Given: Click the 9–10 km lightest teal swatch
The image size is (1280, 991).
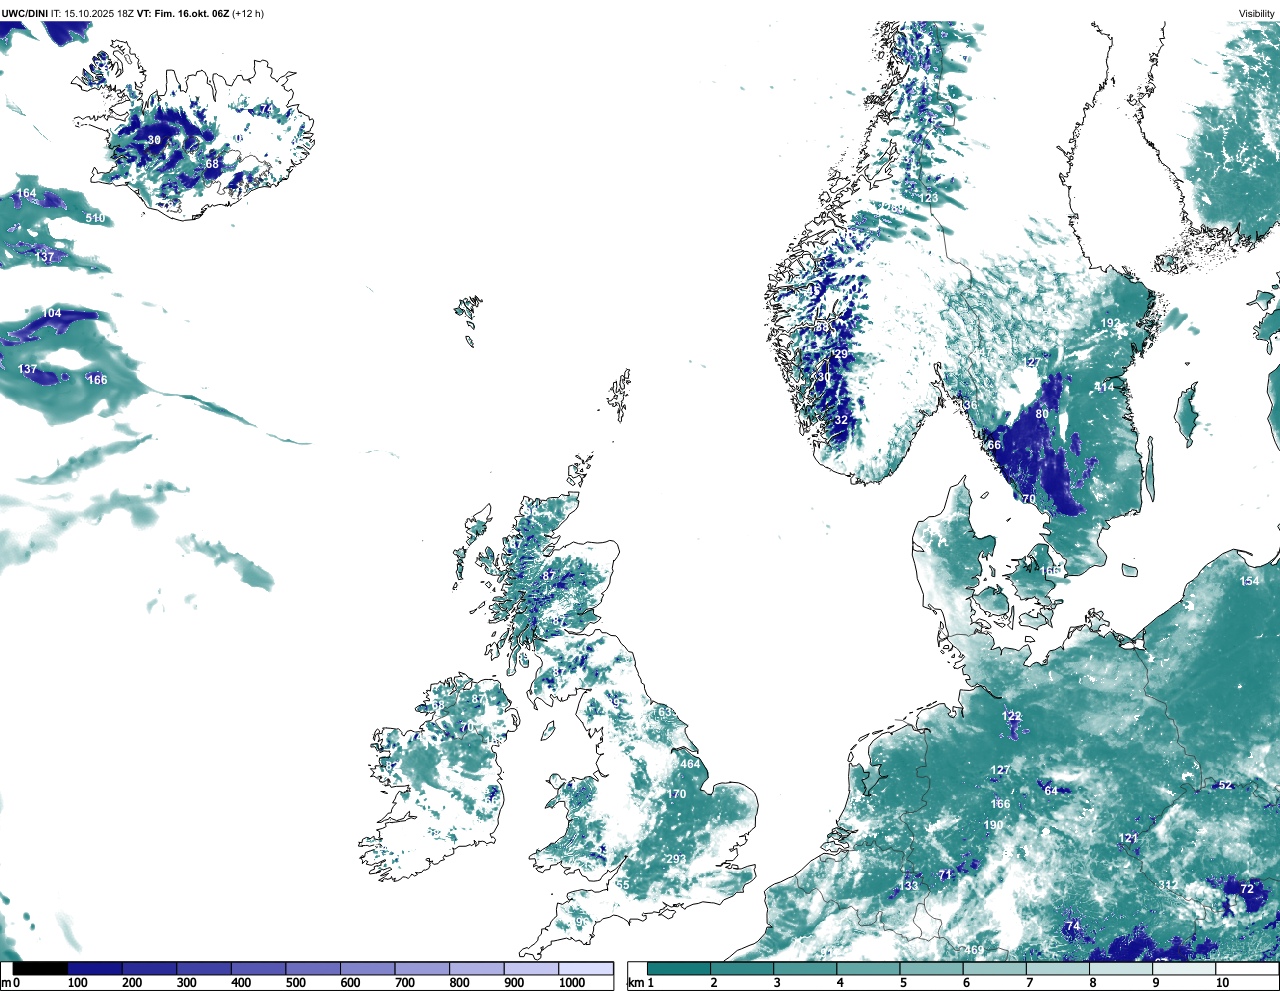Looking at the screenshot, I should [x=1185, y=969].
